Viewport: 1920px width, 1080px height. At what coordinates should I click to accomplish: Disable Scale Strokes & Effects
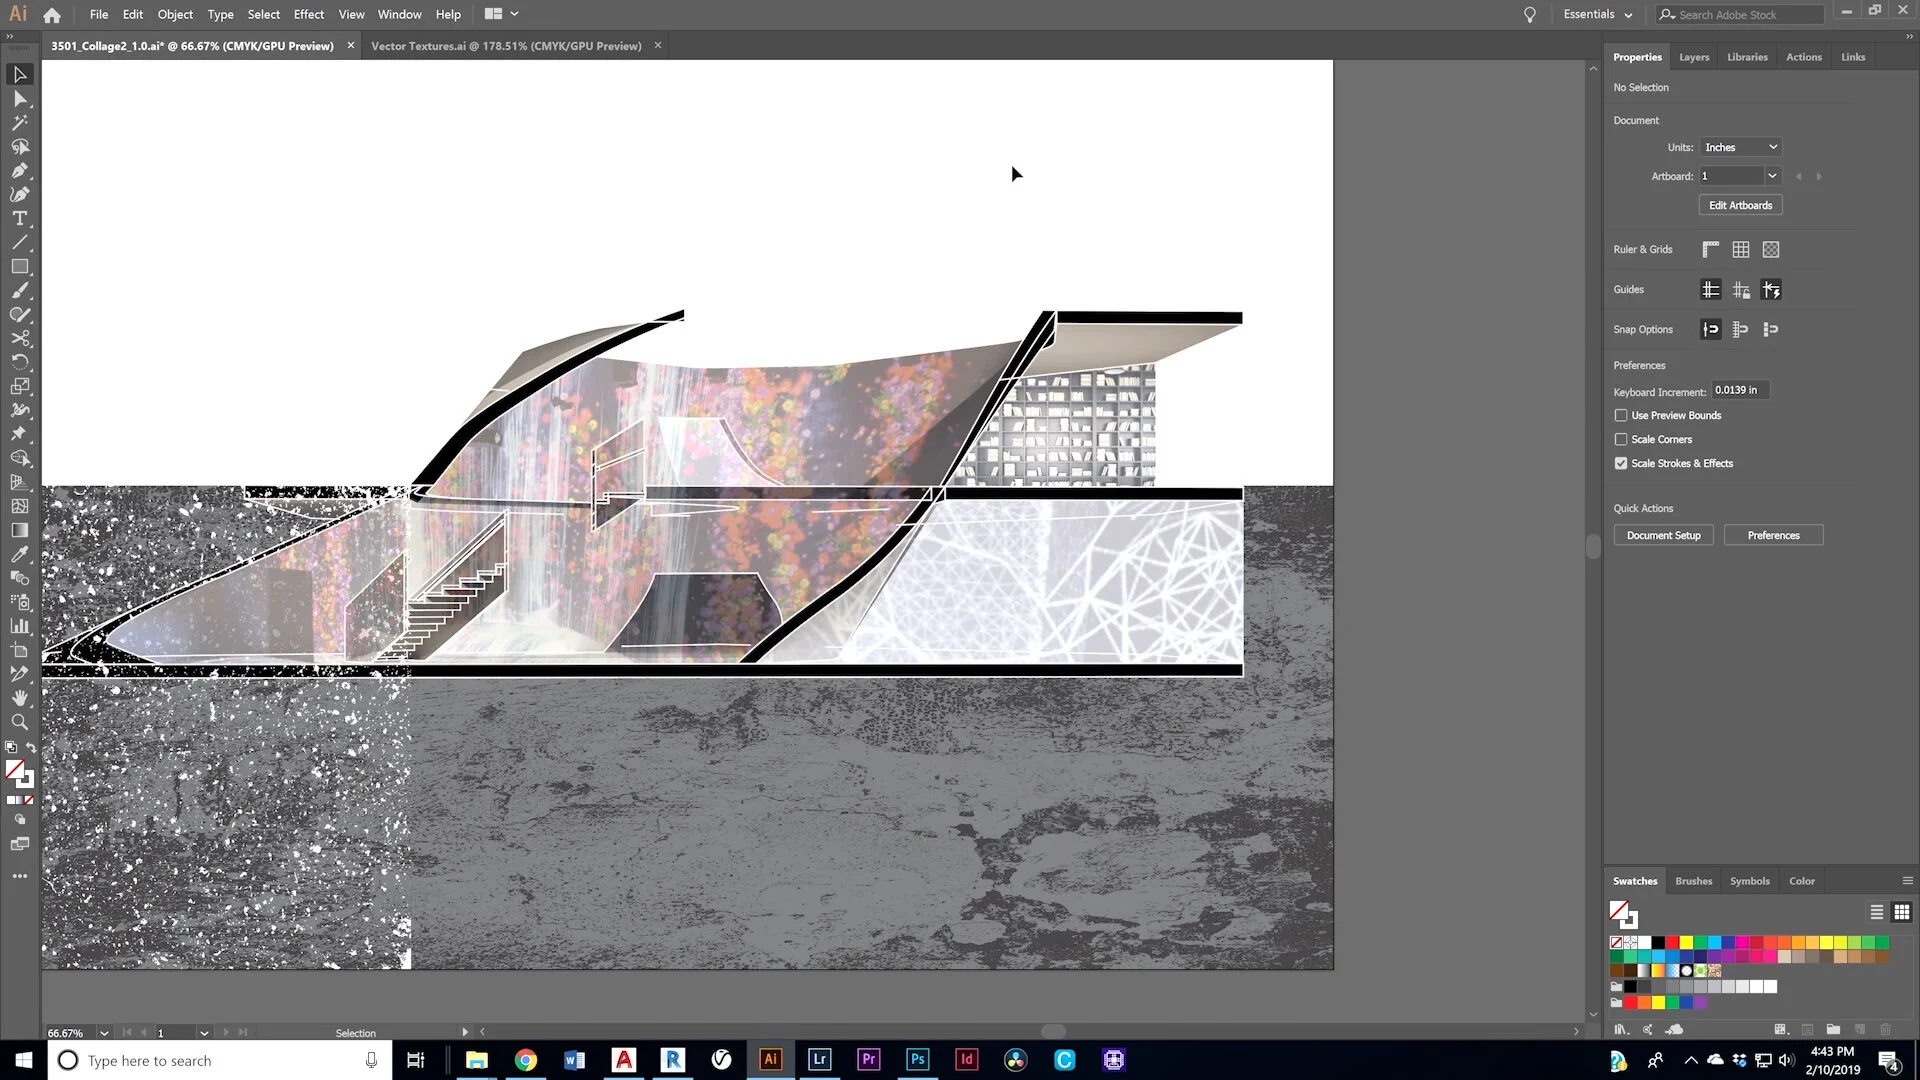(x=1620, y=463)
